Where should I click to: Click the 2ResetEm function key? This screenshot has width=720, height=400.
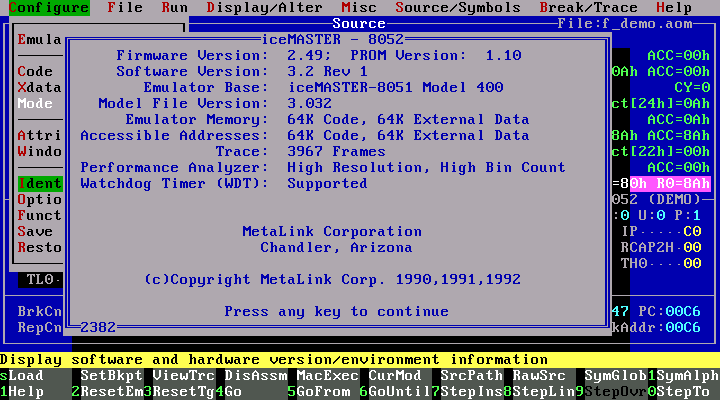point(107,392)
